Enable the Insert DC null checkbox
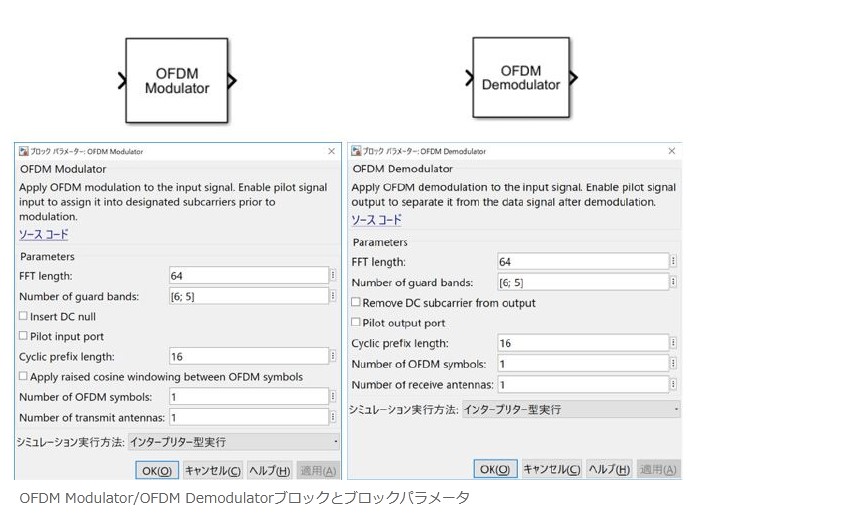This screenshot has width=855, height=520. pyautogui.click(x=23, y=317)
